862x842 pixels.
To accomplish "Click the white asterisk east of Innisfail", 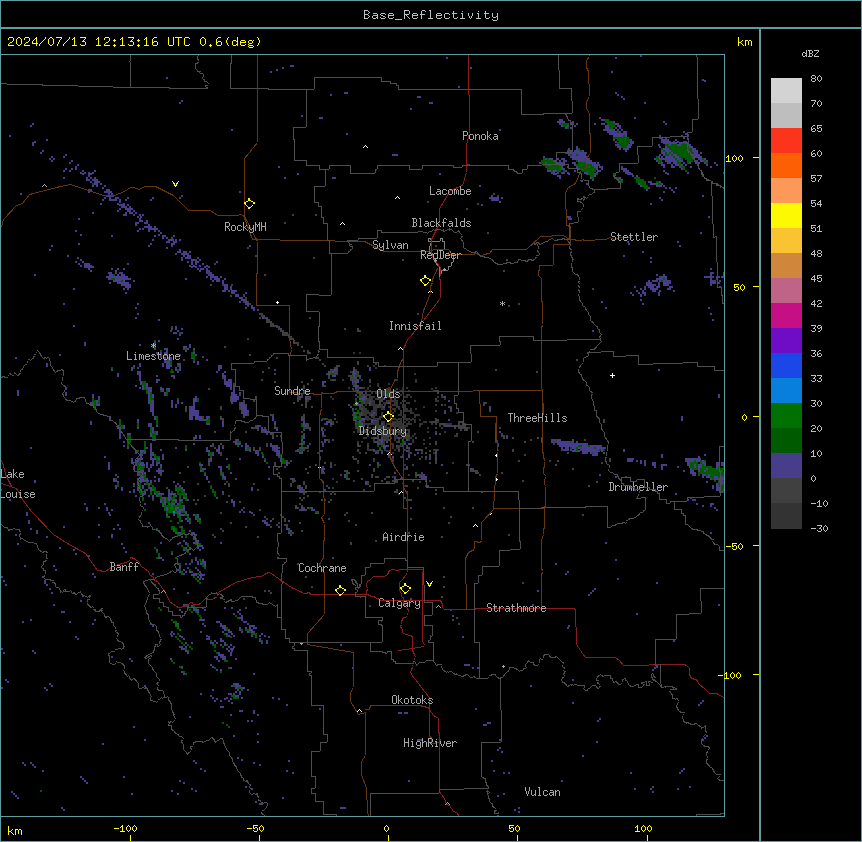I will pos(502,303).
